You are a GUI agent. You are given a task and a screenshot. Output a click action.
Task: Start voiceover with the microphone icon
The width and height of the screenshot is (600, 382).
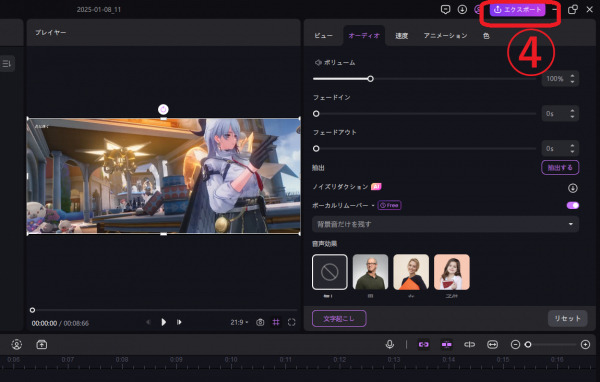coord(390,344)
